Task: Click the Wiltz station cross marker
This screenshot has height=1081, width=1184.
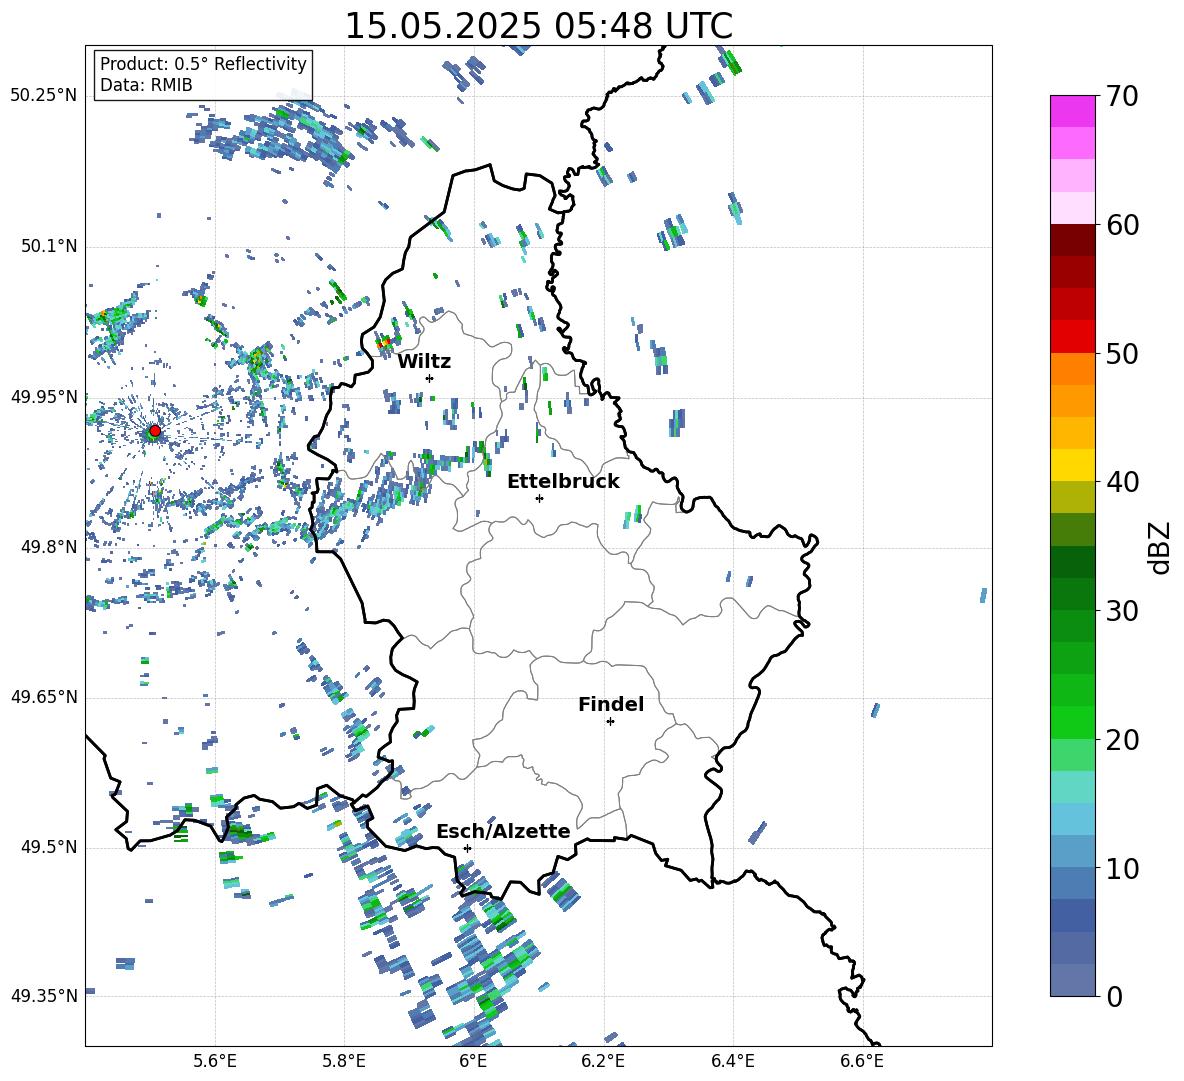Action: click(430, 378)
